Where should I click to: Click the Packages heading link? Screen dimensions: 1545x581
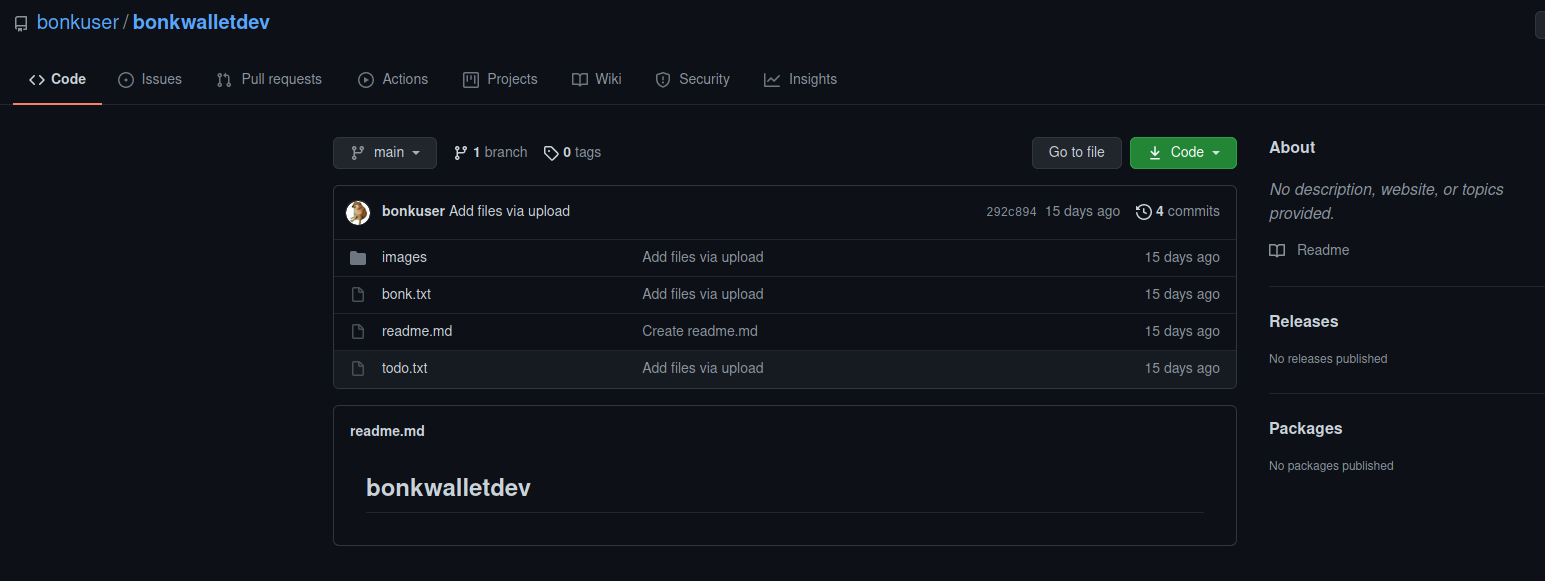tap(1305, 428)
